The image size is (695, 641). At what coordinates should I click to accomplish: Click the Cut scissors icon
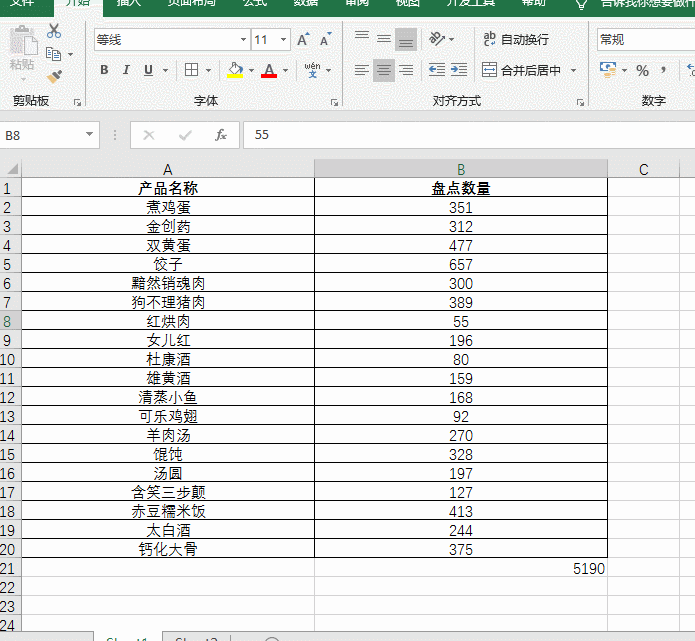(x=54, y=31)
